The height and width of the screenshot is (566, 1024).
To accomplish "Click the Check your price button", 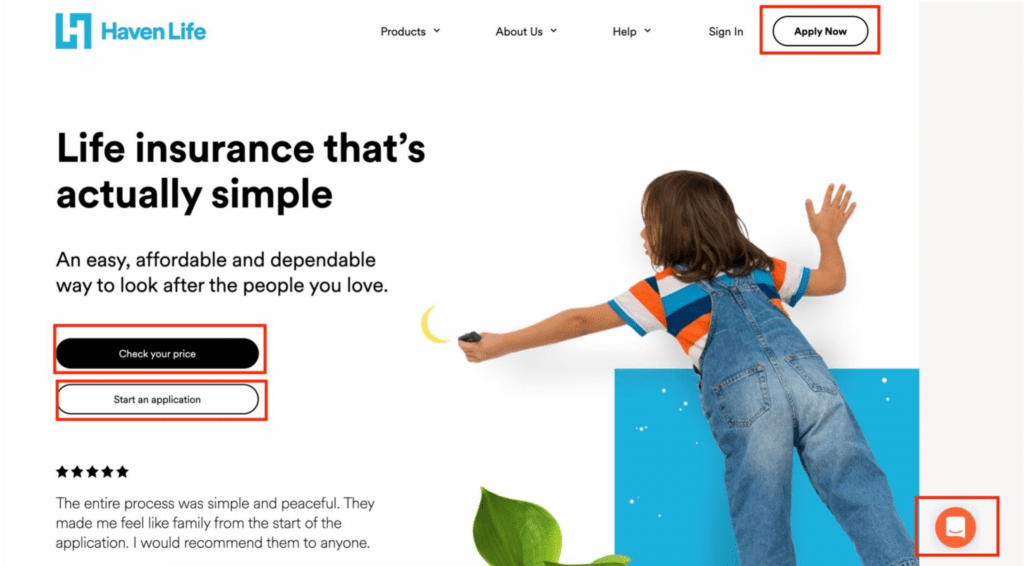I will pyautogui.click(x=157, y=354).
